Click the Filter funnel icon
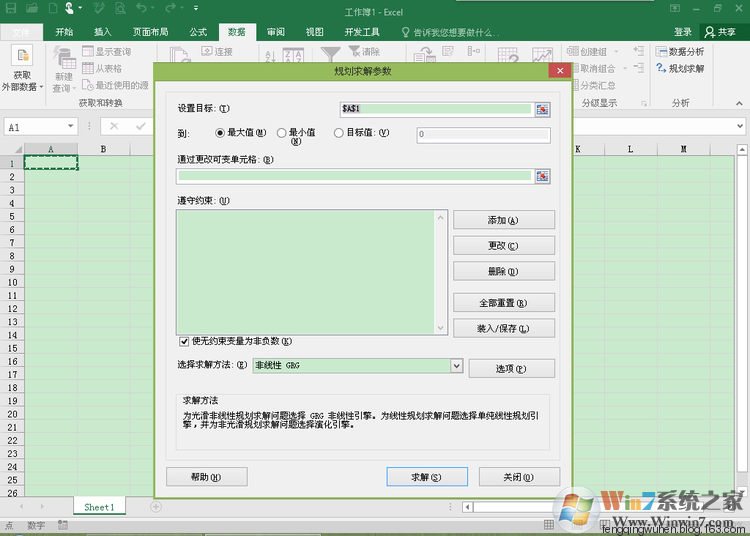The height and width of the screenshot is (536, 750). point(331,54)
